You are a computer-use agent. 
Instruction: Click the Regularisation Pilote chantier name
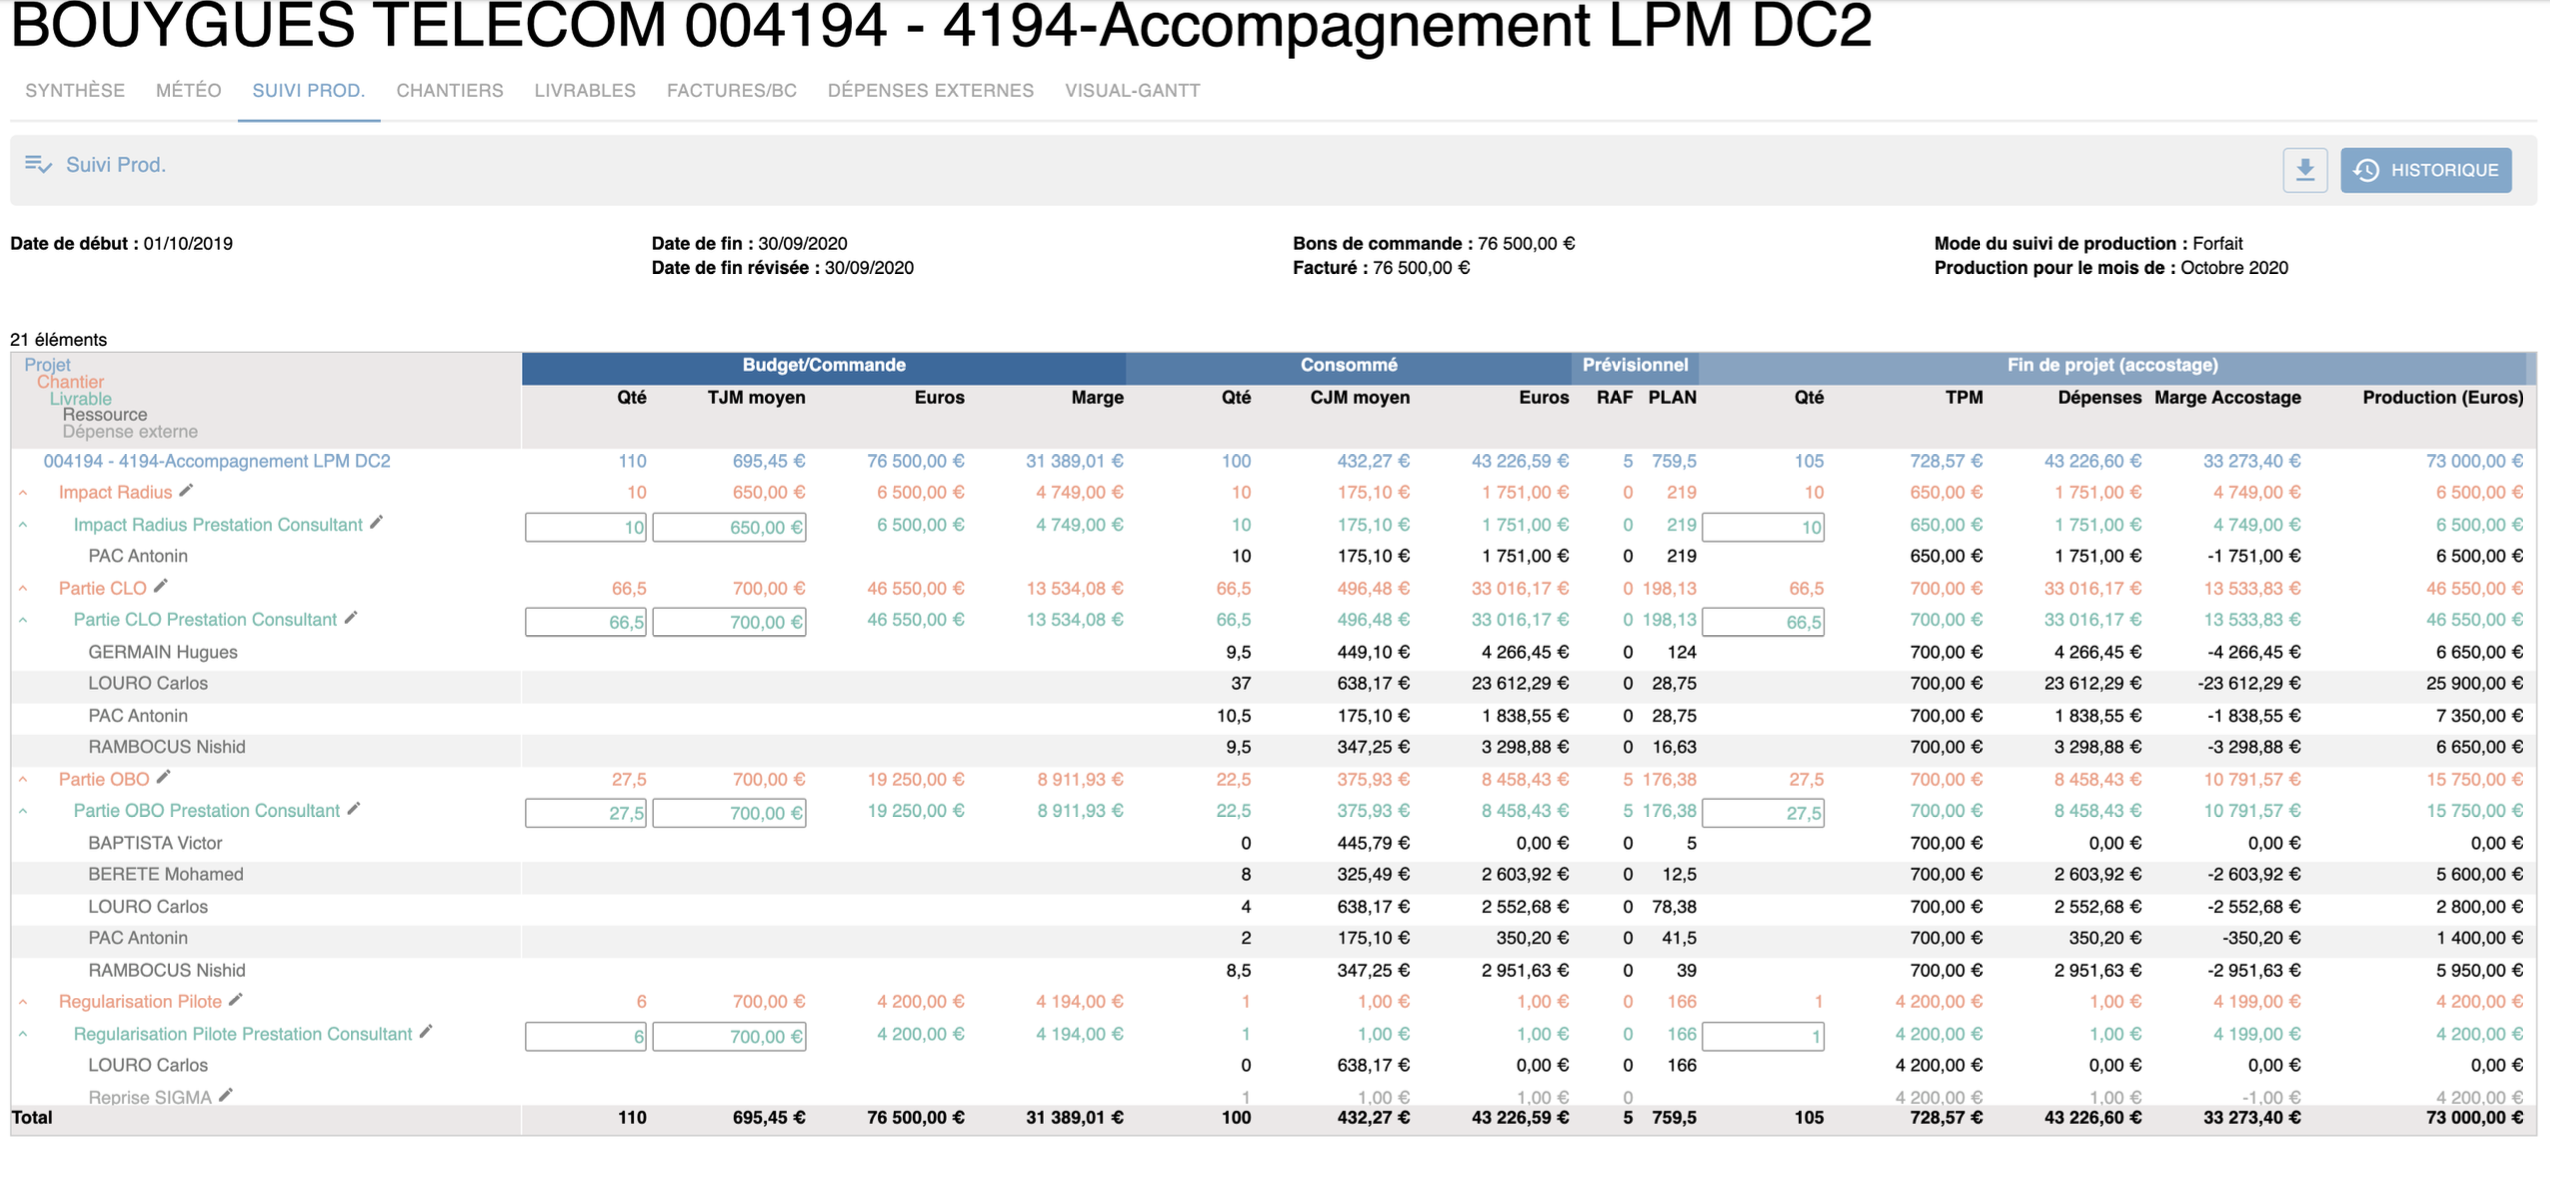[140, 1002]
